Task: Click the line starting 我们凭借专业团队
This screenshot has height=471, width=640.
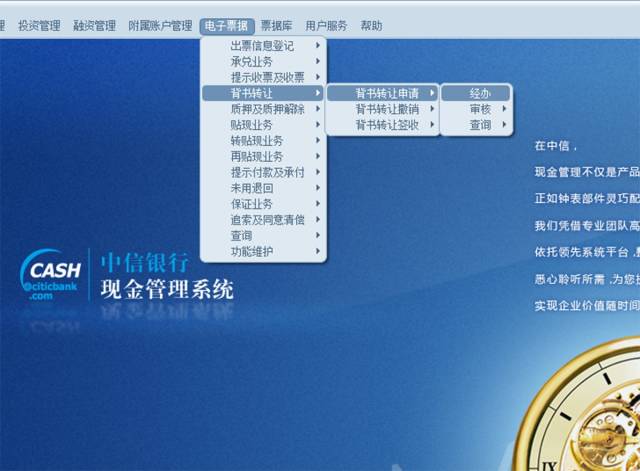Action: tap(587, 225)
